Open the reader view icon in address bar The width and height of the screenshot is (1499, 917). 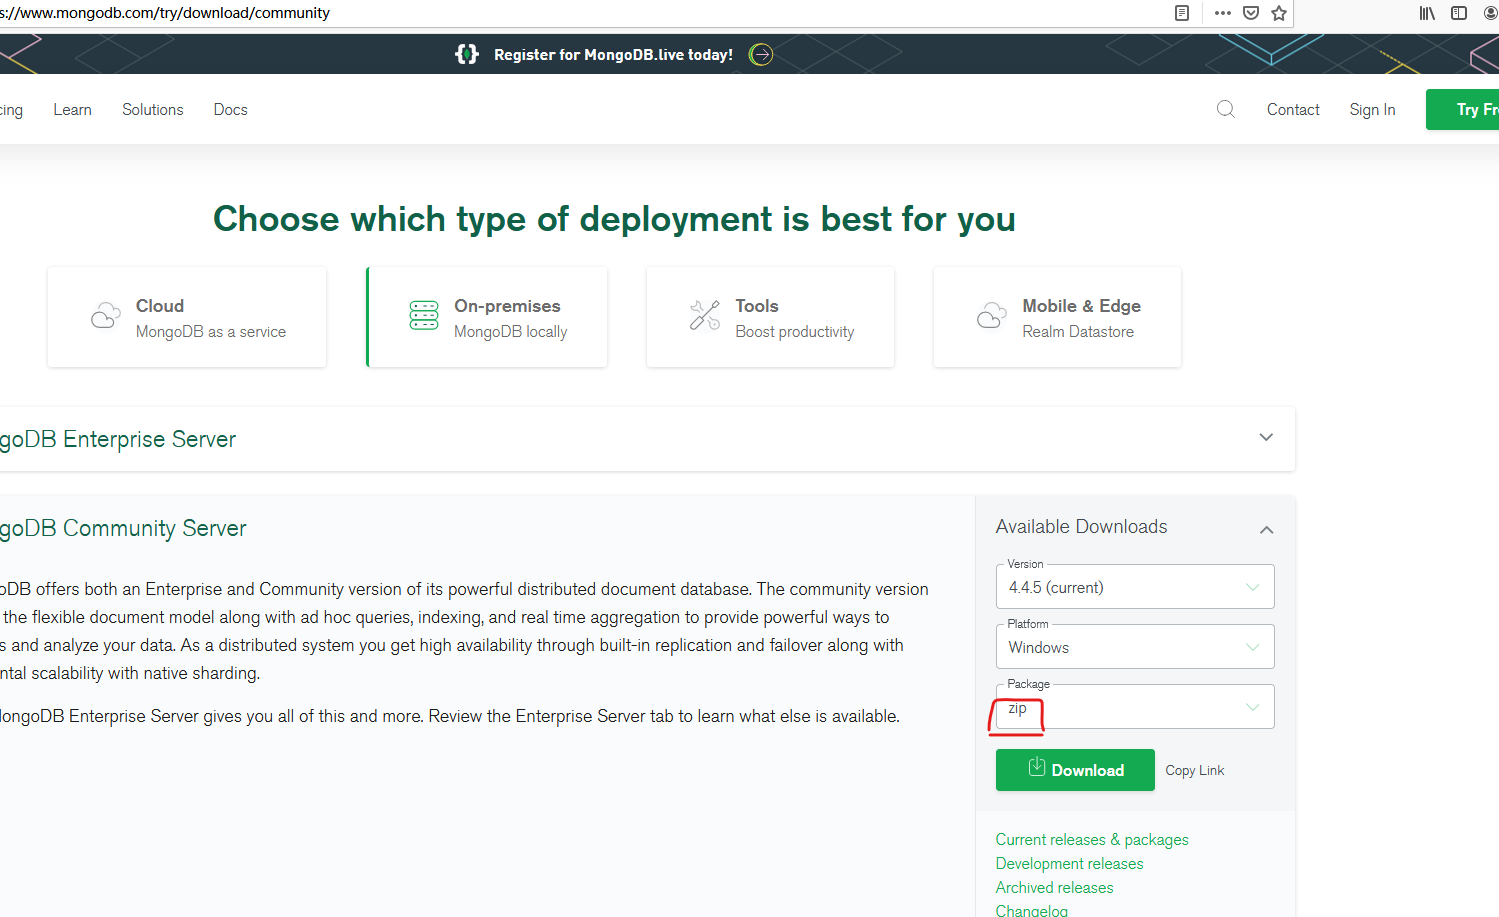[x=1182, y=13]
